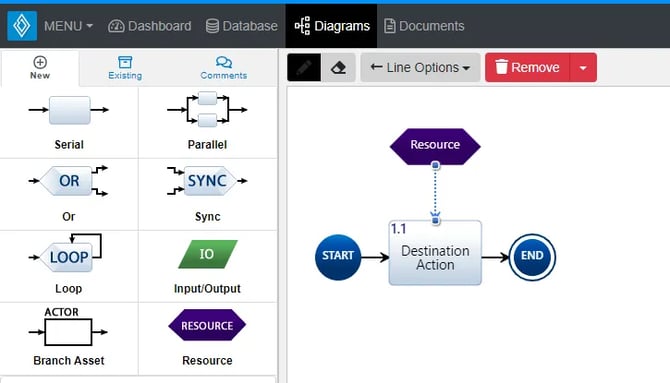670x383 pixels.
Task: Select the Destination Action box
Action: pyautogui.click(x=435, y=253)
